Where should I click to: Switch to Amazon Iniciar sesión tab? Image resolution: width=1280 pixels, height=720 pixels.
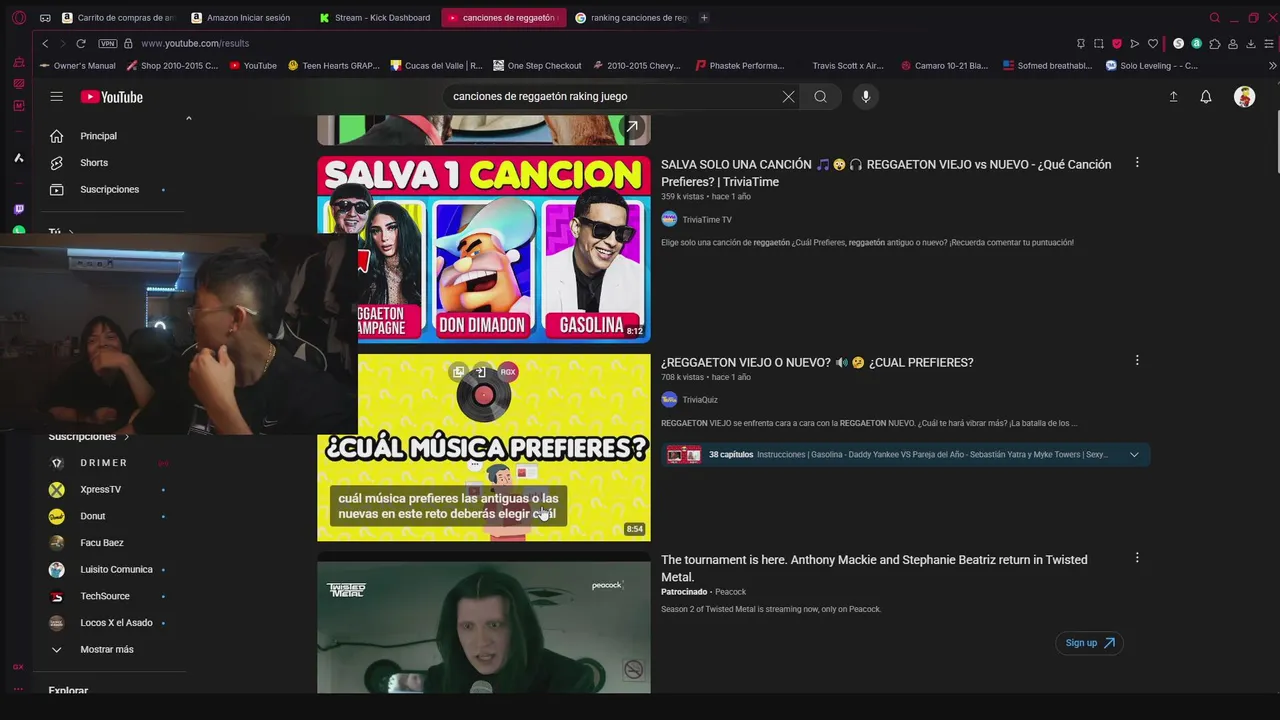(247, 18)
